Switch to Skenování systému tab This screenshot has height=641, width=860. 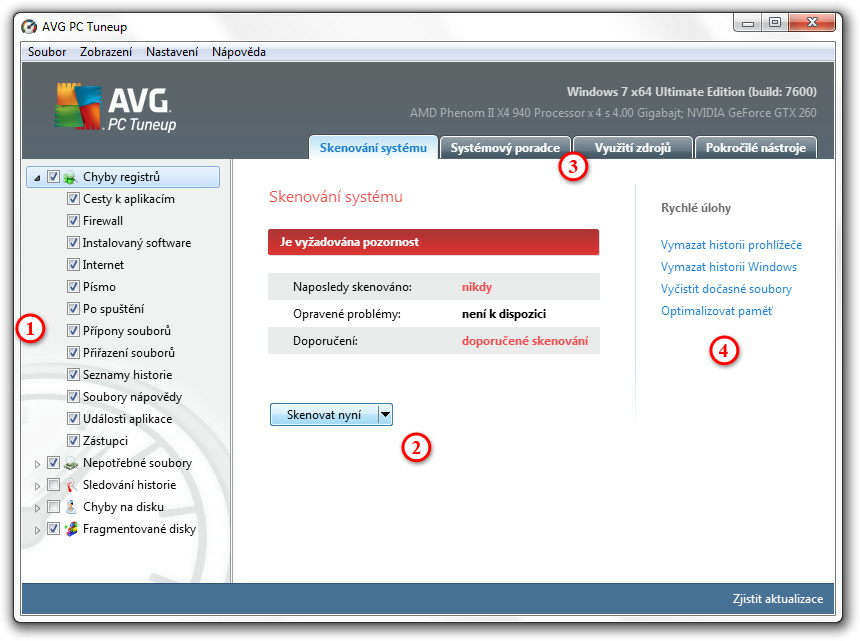pos(373,148)
